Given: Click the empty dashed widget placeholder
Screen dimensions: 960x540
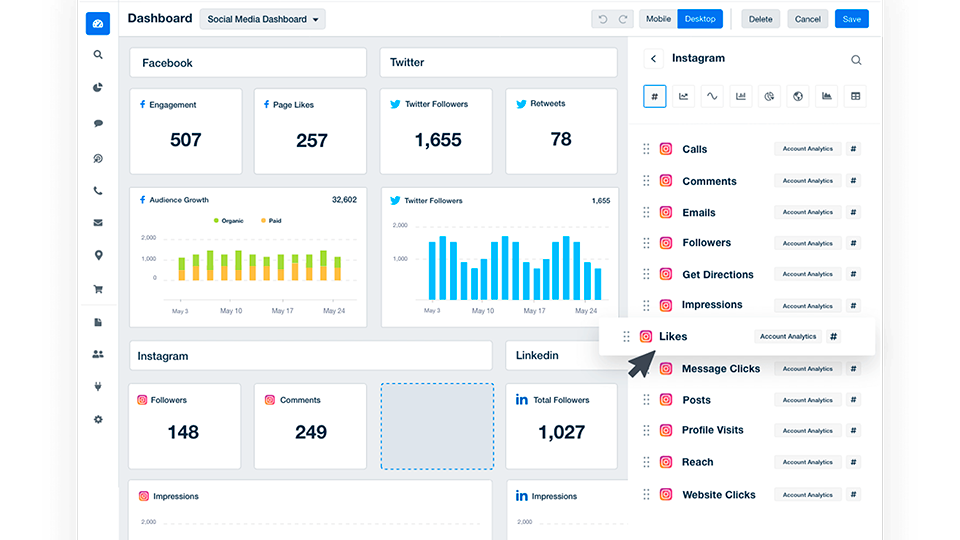Looking at the screenshot, I should (x=437, y=426).
